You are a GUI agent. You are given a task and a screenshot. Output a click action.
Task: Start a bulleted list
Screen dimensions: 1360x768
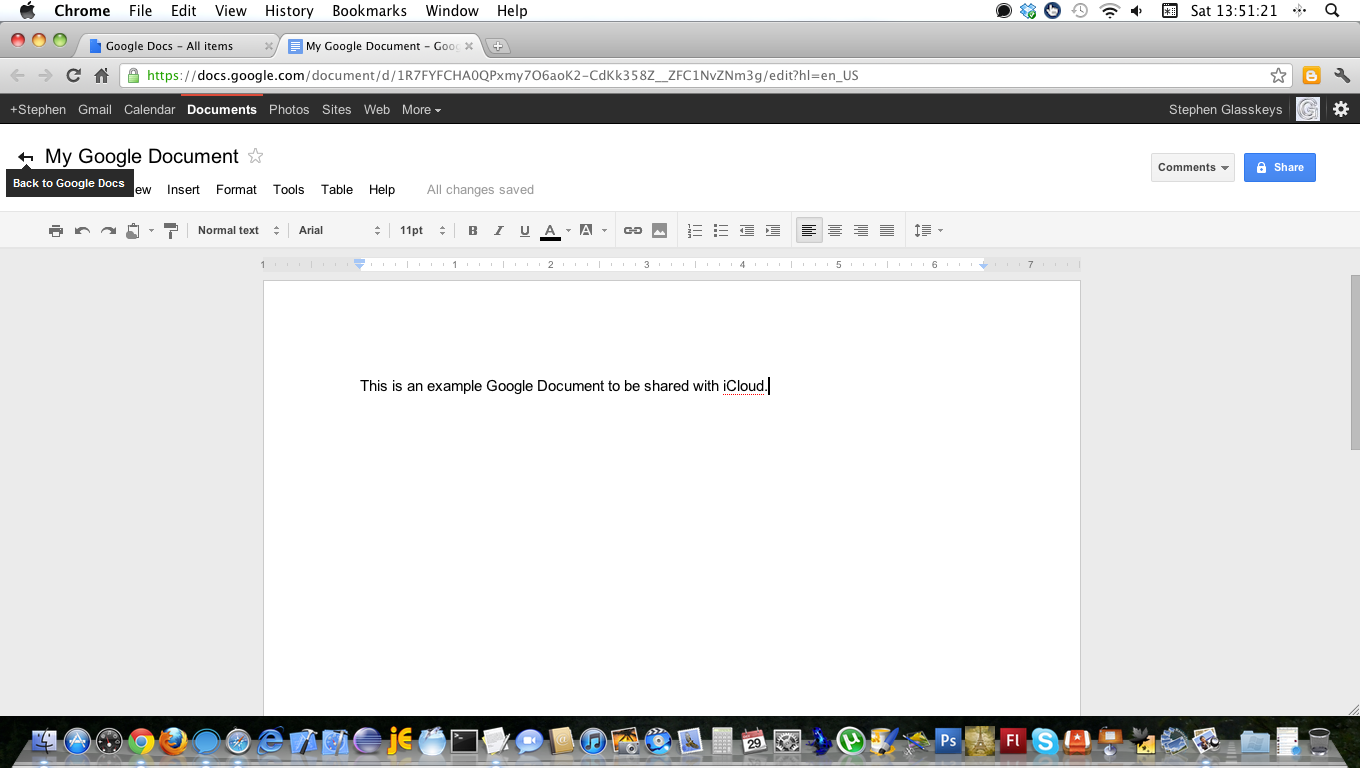pyautogui.click(x=721, y=231)
